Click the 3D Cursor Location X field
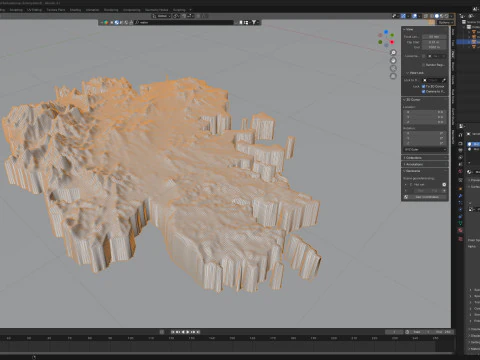This screenshot has width=480, height=360. (425, 112)
